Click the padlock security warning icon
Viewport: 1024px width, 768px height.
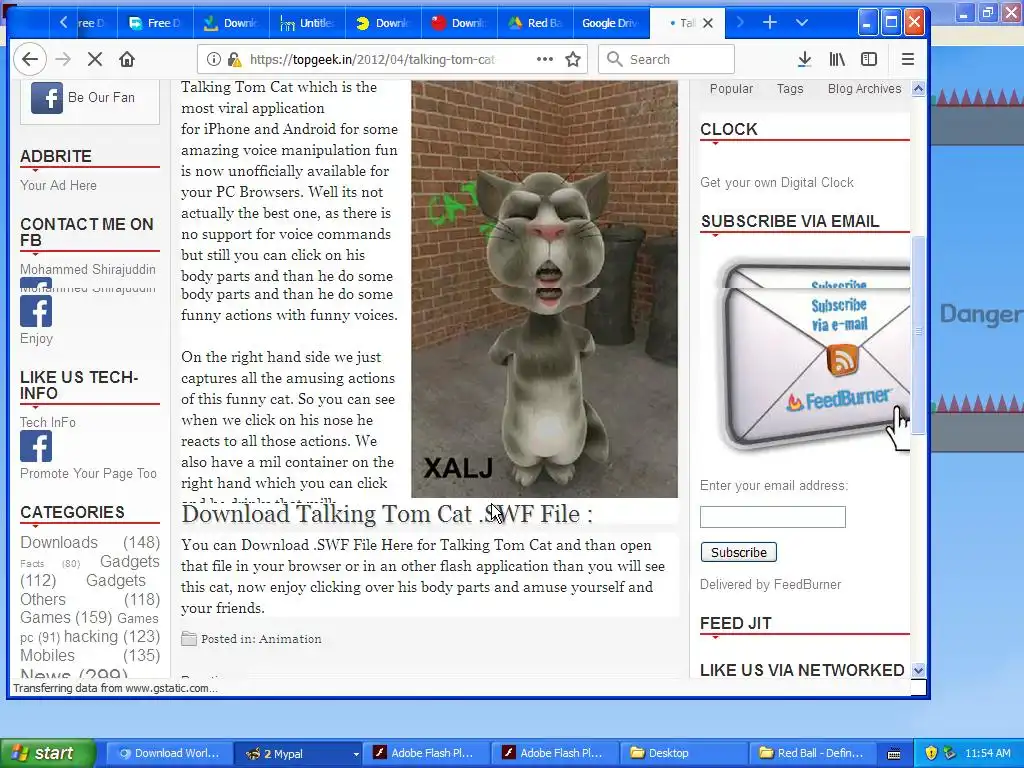point(234,59)
